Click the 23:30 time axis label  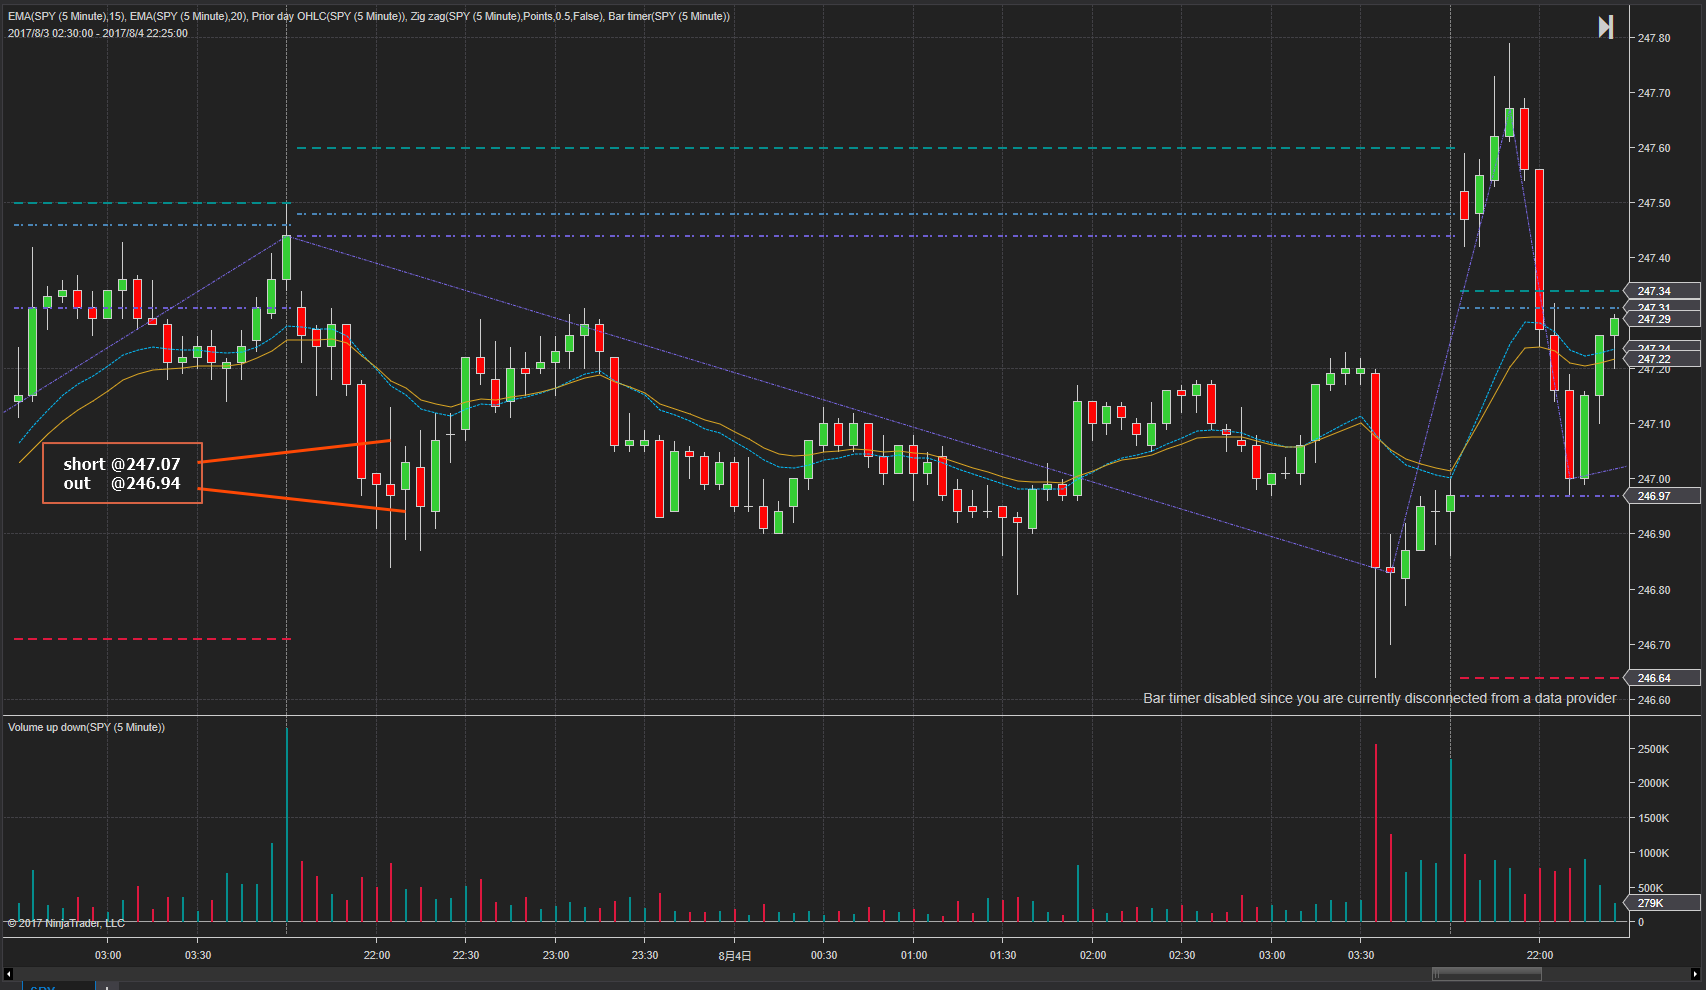pos(645,955)
